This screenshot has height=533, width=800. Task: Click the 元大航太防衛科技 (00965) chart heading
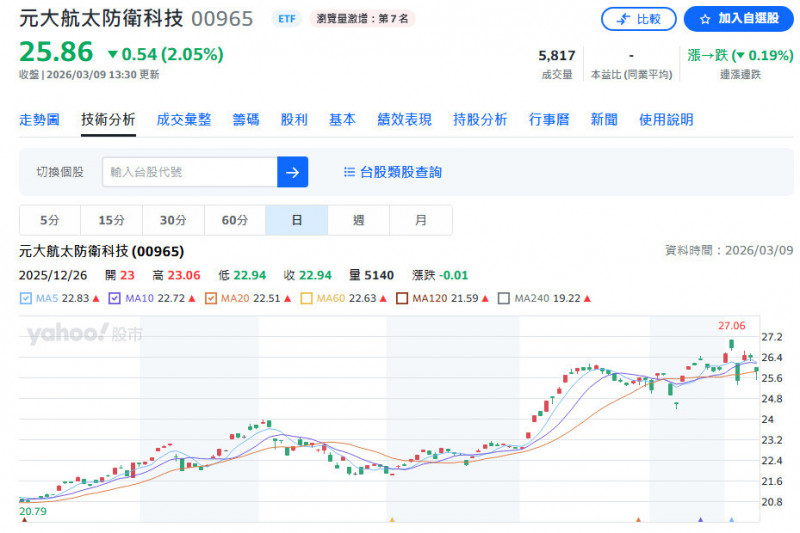click(102, 251)
